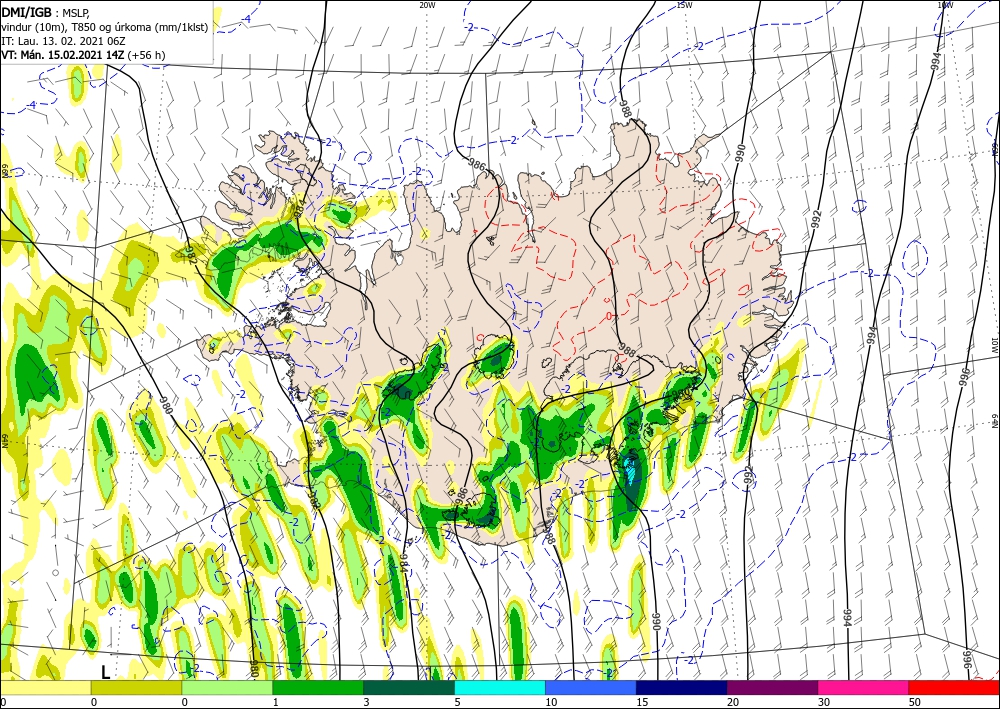Select the medium green legend swatch

(318, 687)
